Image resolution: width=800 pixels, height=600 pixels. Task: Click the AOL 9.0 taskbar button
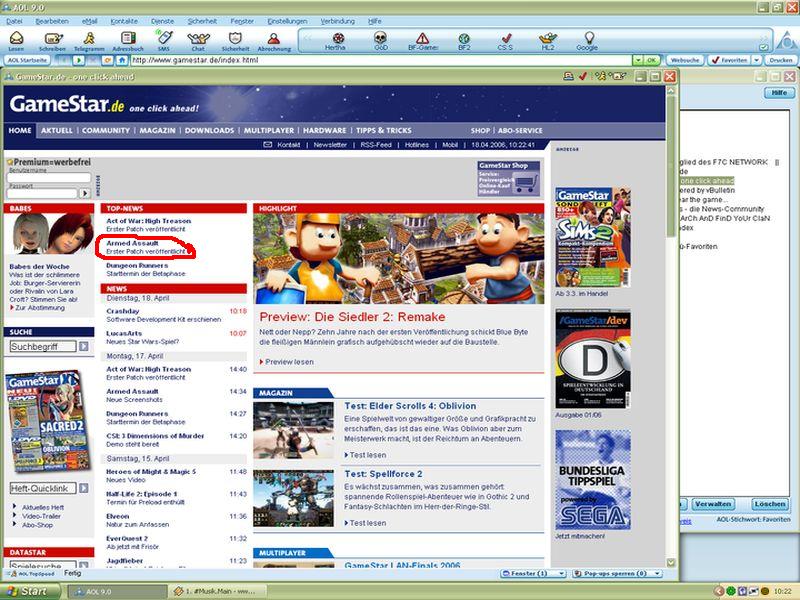tap(116, 591)
